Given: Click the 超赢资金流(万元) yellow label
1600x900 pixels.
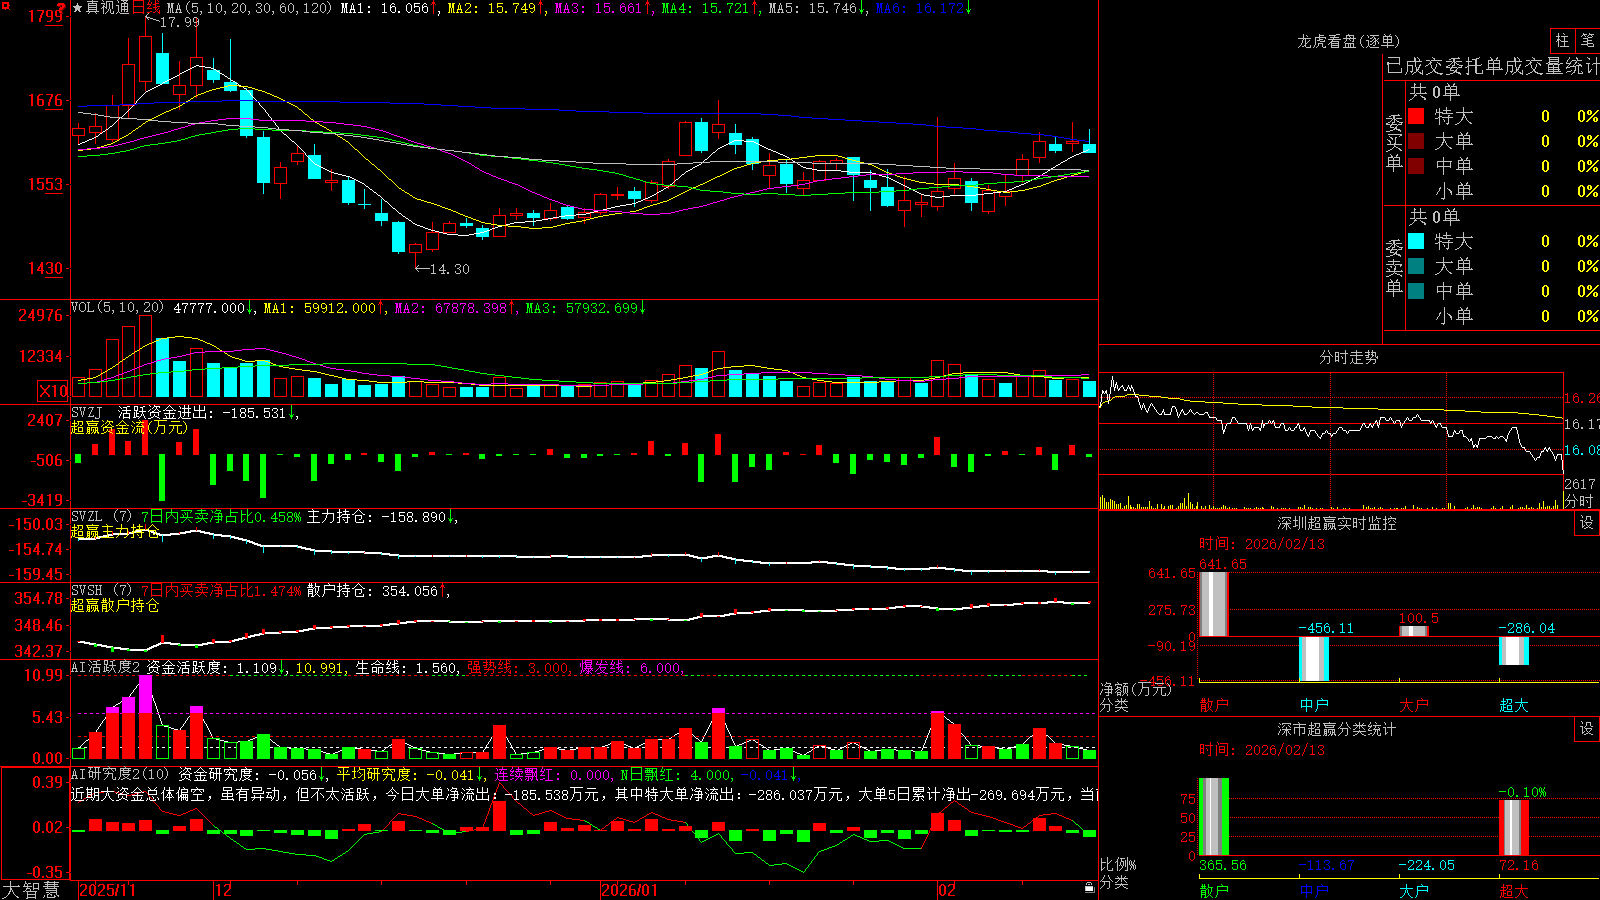Looking at the screenshot, I should (129, 427).
